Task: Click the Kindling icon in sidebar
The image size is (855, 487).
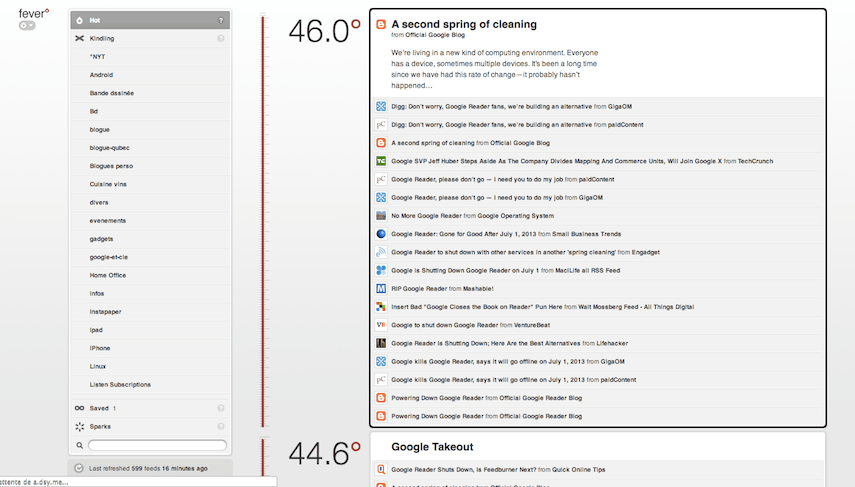Action: [79, 38]
